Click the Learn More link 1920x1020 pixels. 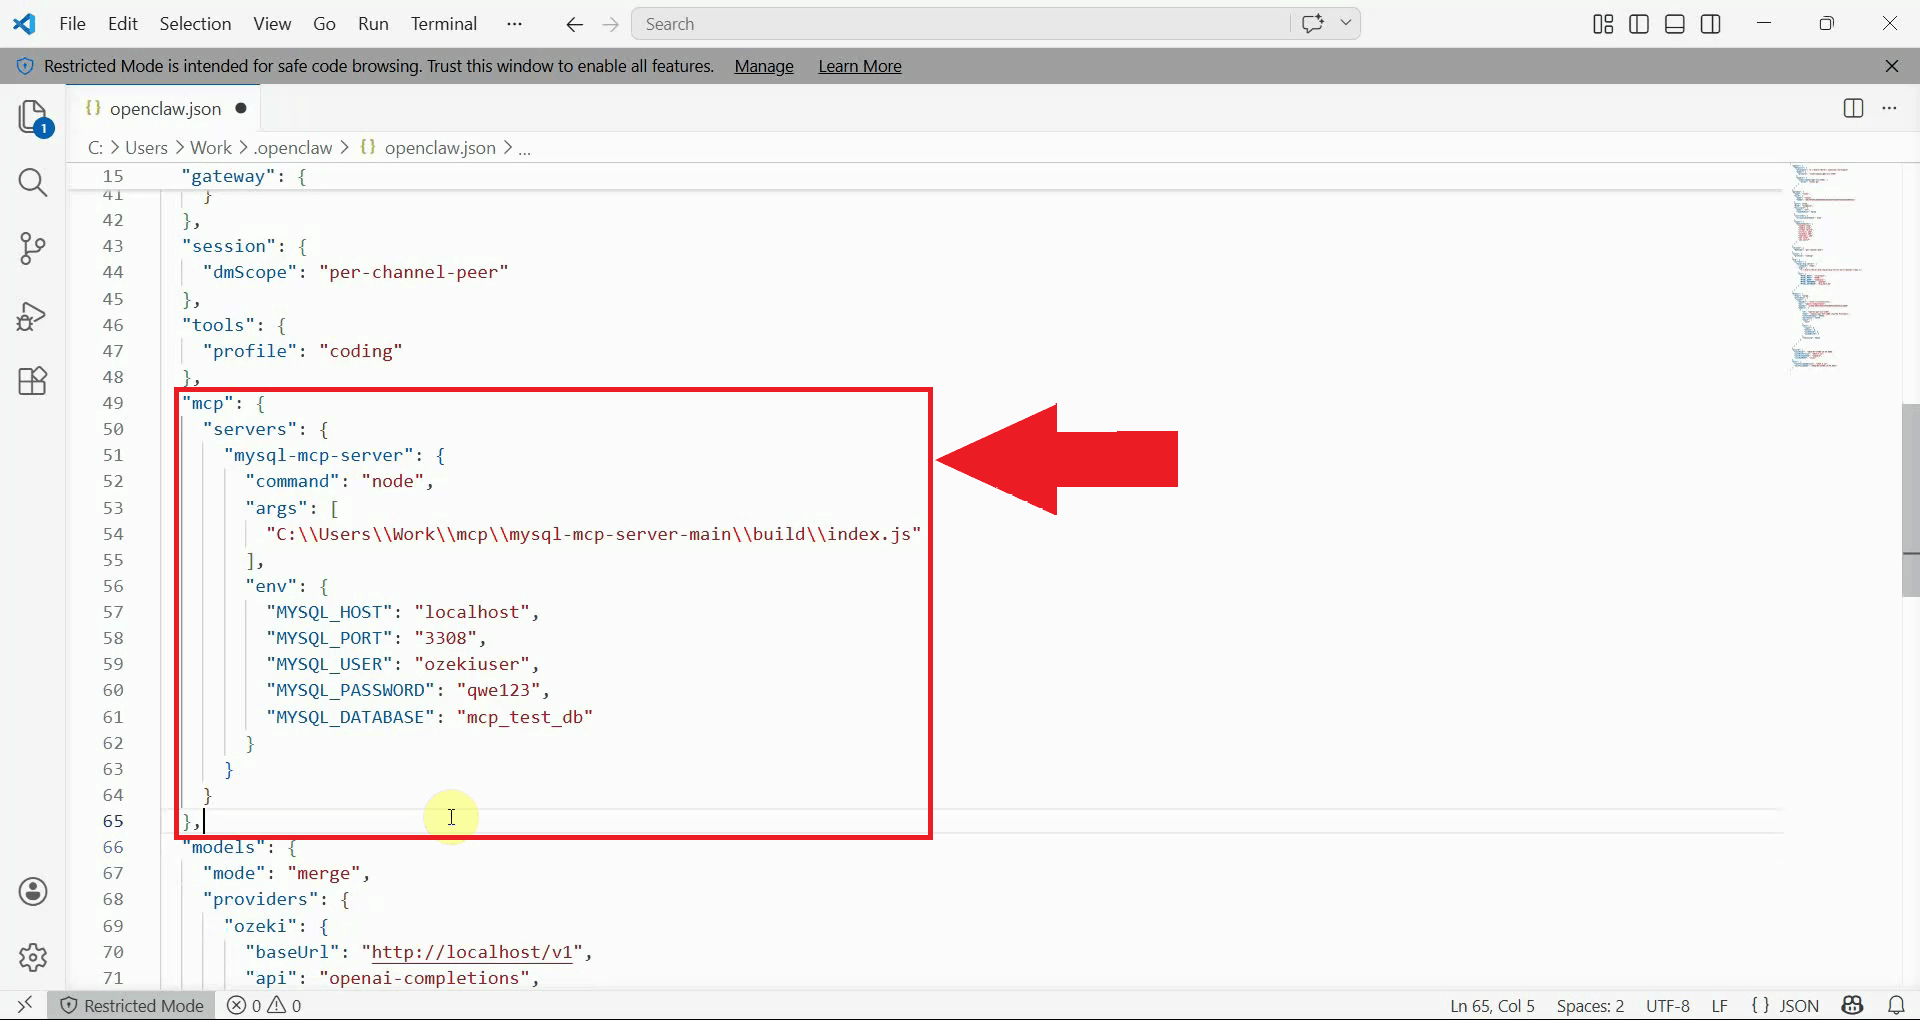click(x=860, y=66)
